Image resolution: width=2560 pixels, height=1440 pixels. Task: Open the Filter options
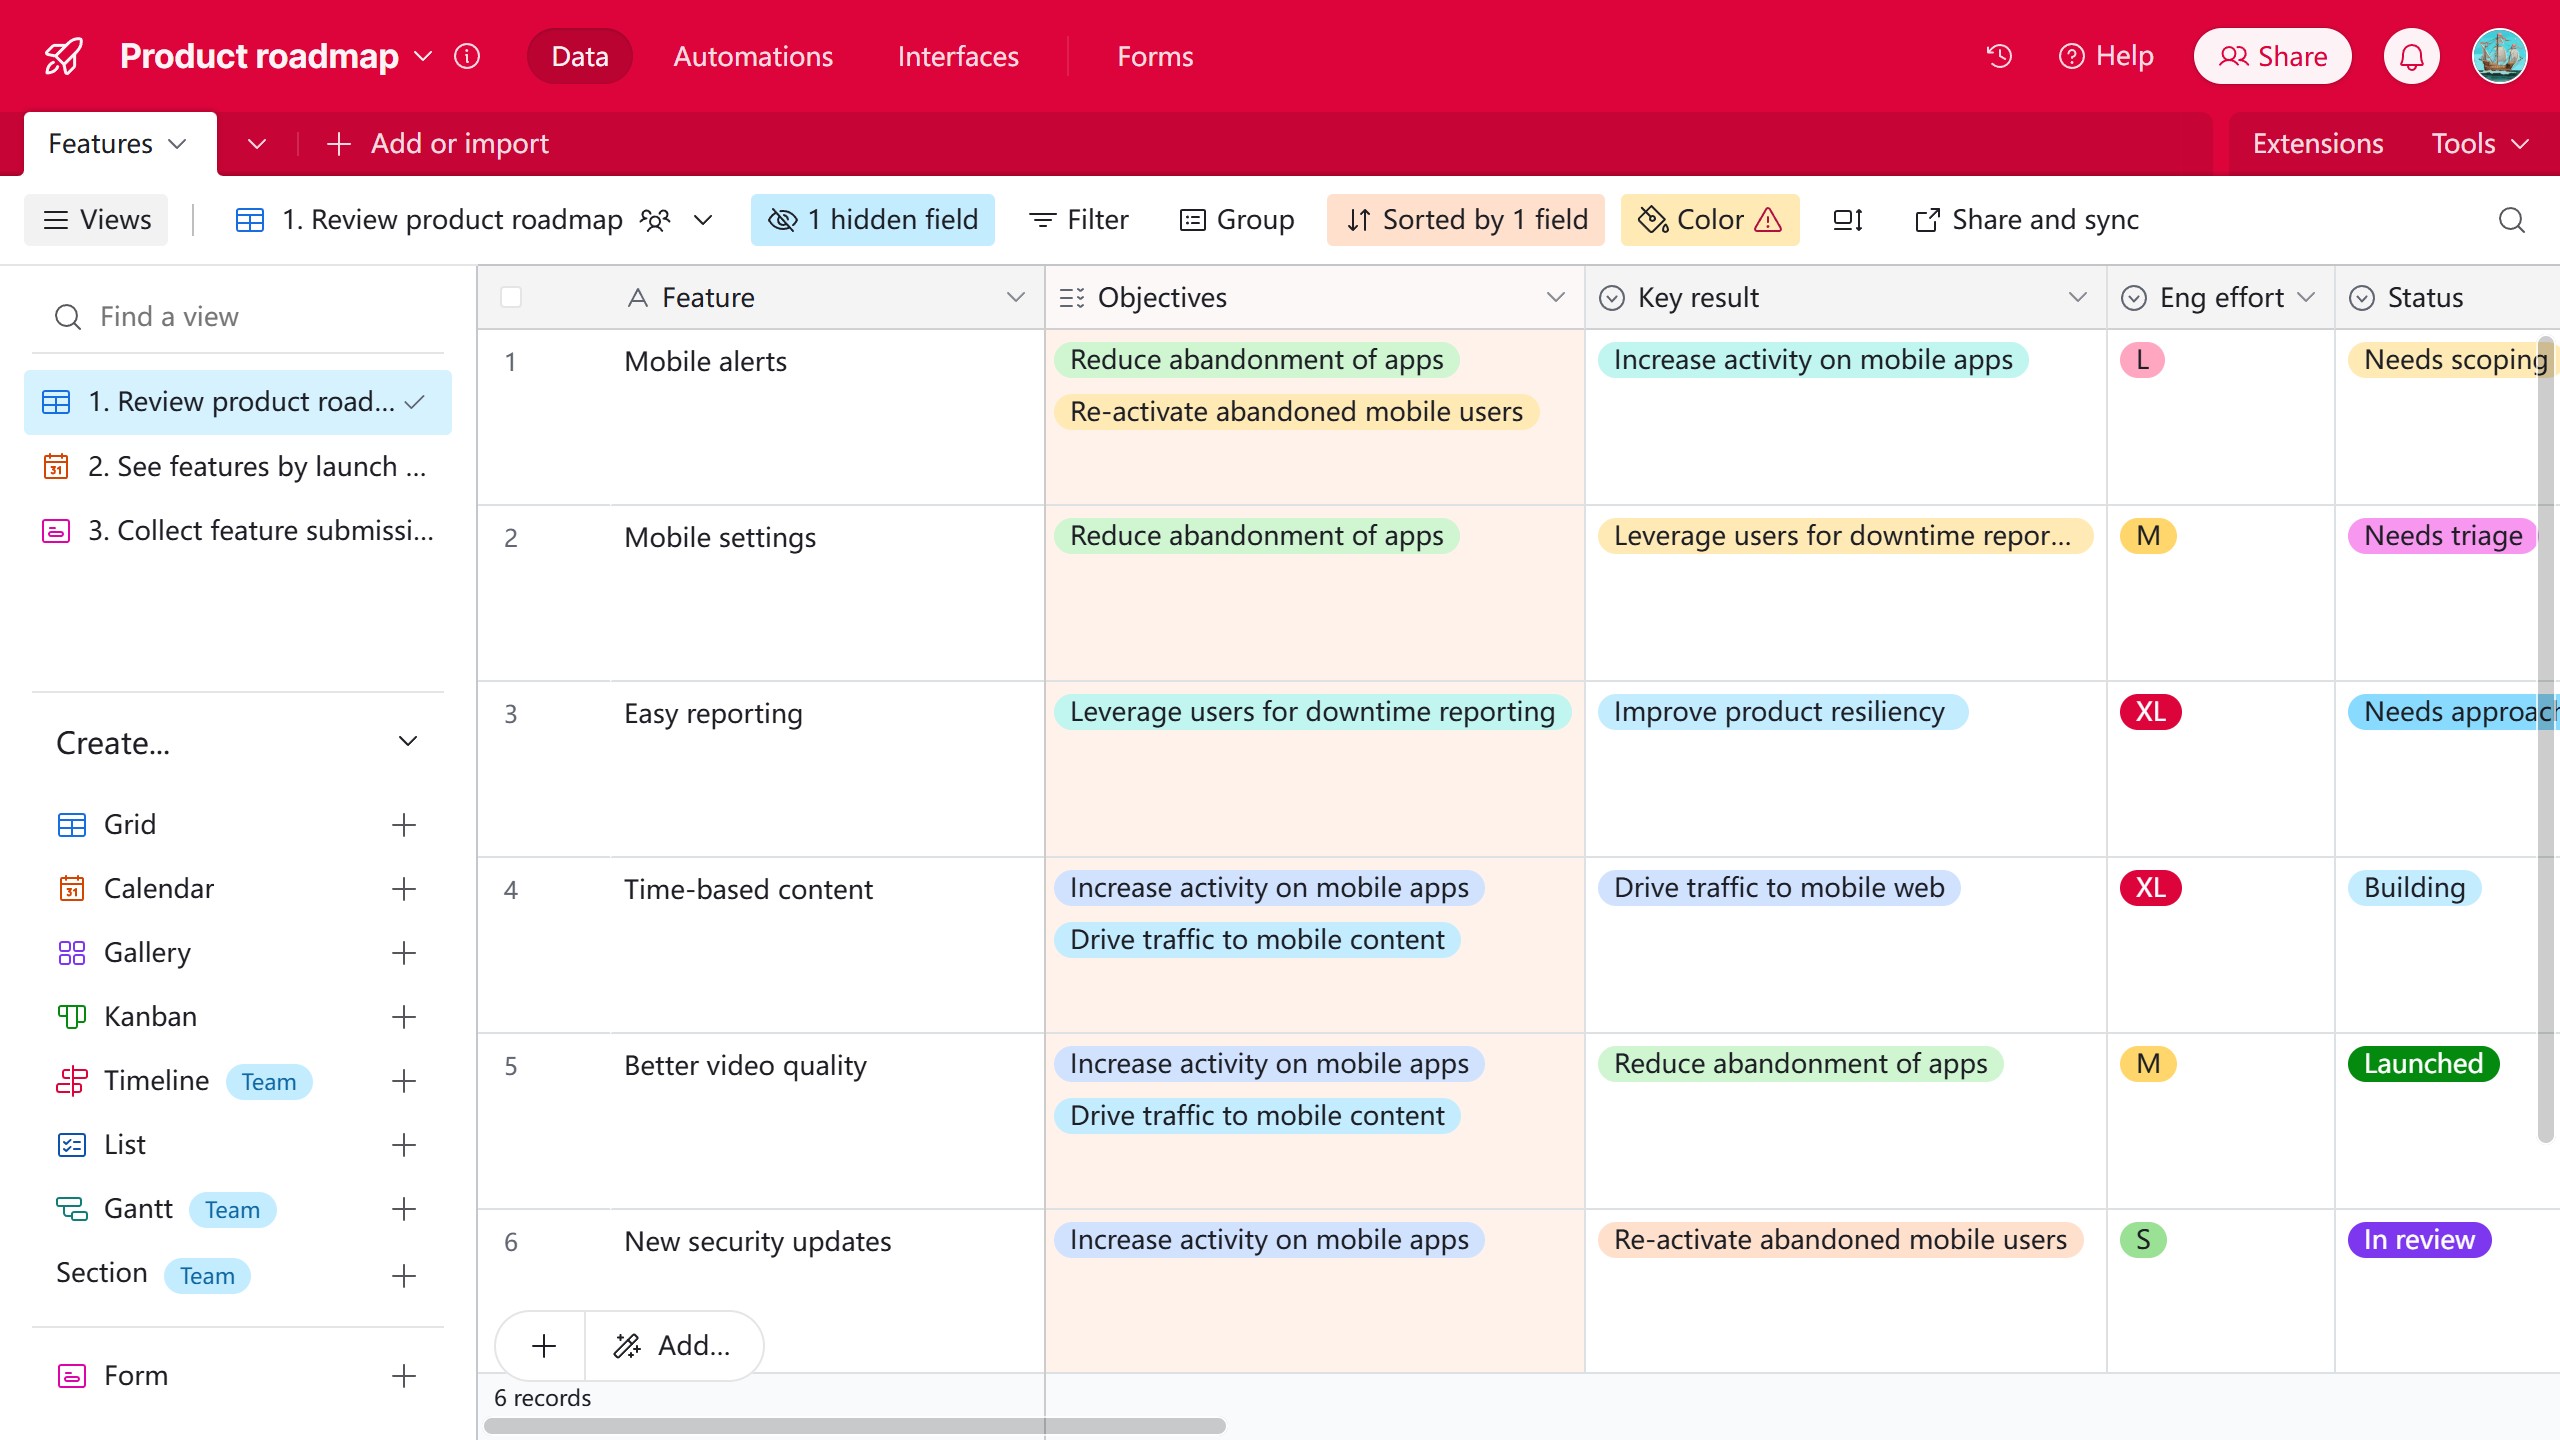click(1079, 220)
